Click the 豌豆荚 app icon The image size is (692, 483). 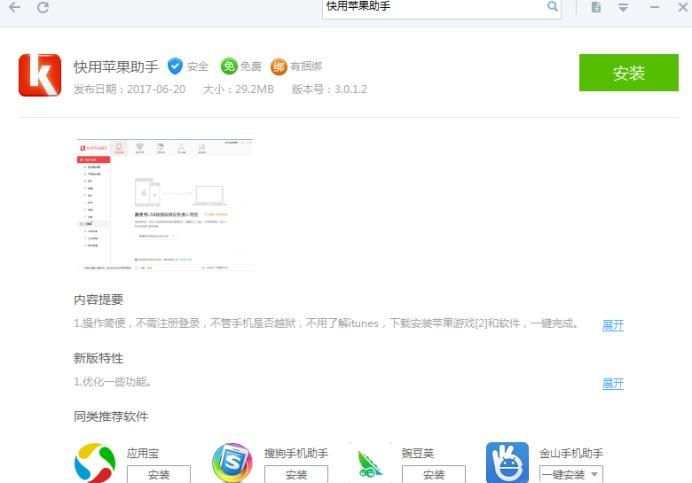tap(370, 464)
